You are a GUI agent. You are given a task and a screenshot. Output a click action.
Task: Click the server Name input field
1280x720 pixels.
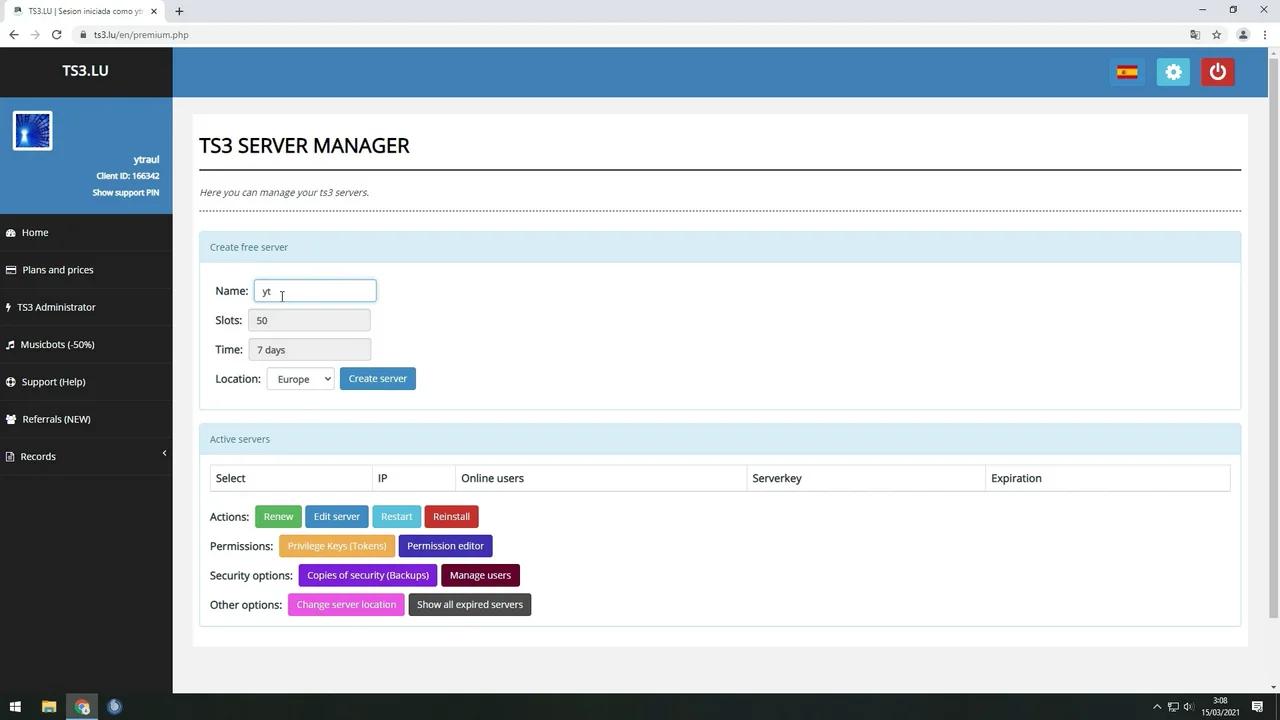(315, 291)
